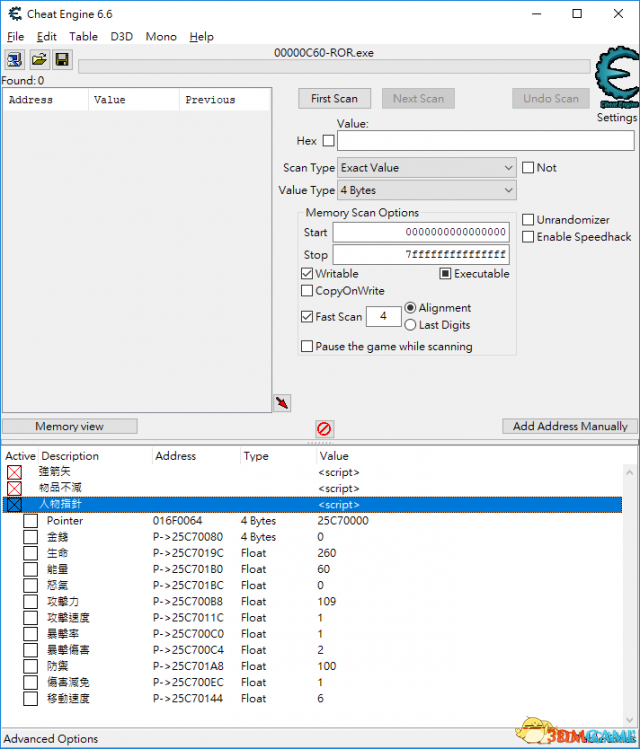Click the address list scroll-up arrow
Image resolution: width=640 pixels, height=749 pixels.
tap(629, 473)
